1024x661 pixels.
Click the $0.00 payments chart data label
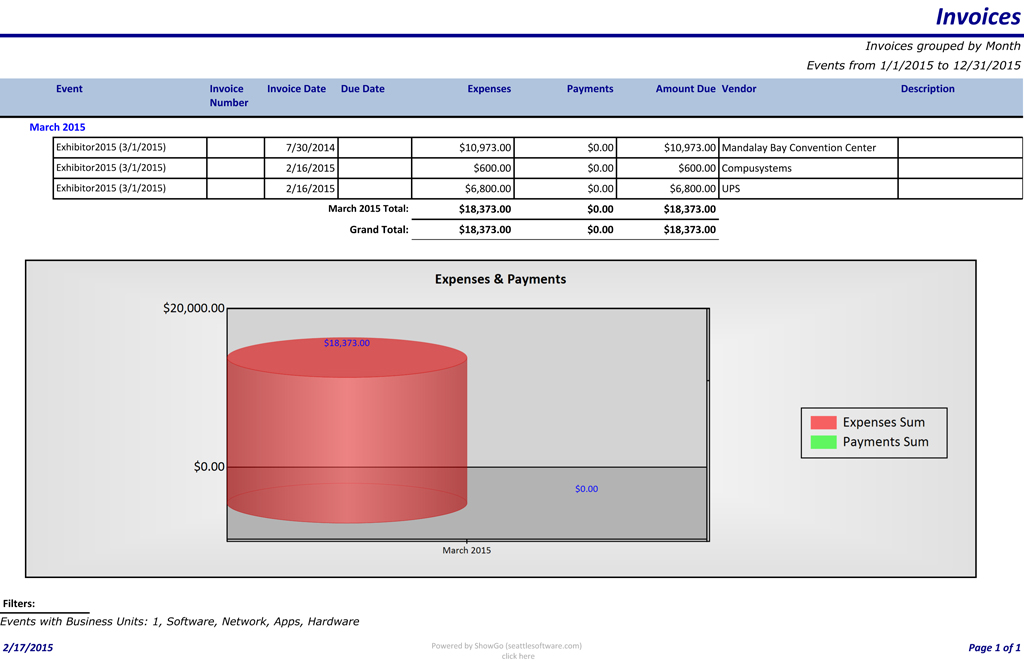pyautogui.click(x=586, y=489)
